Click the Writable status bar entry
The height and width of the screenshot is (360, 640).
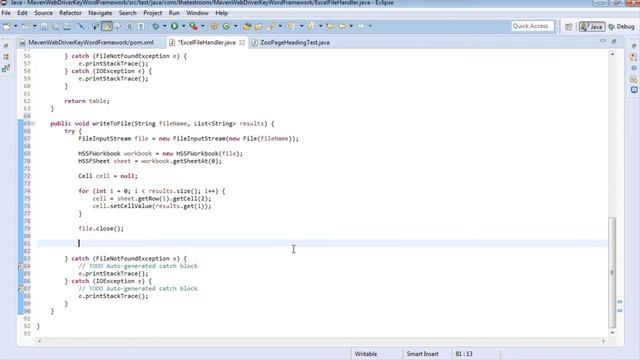[366, 354]
